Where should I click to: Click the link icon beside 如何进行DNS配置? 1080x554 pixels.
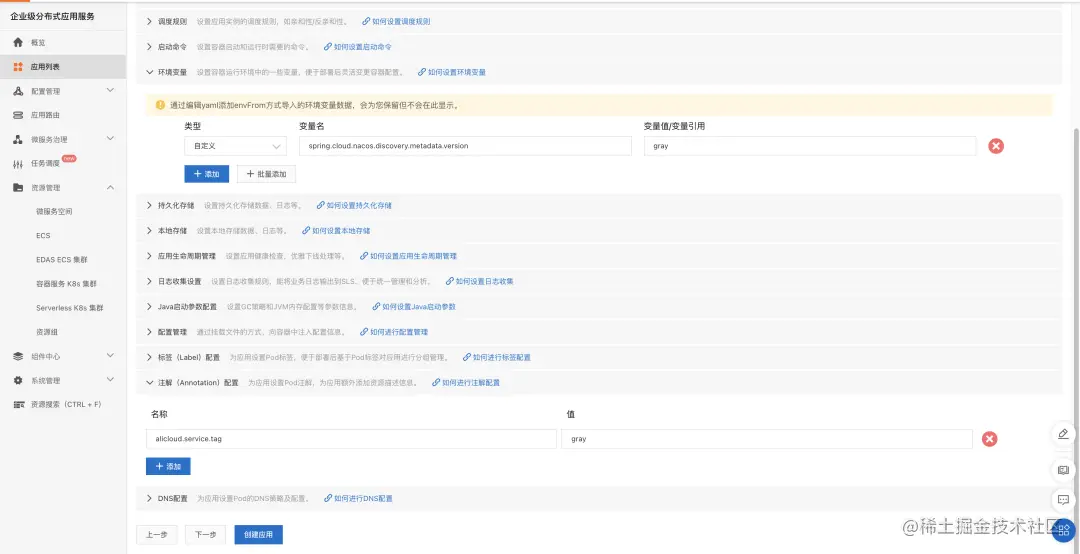point(328,498)
